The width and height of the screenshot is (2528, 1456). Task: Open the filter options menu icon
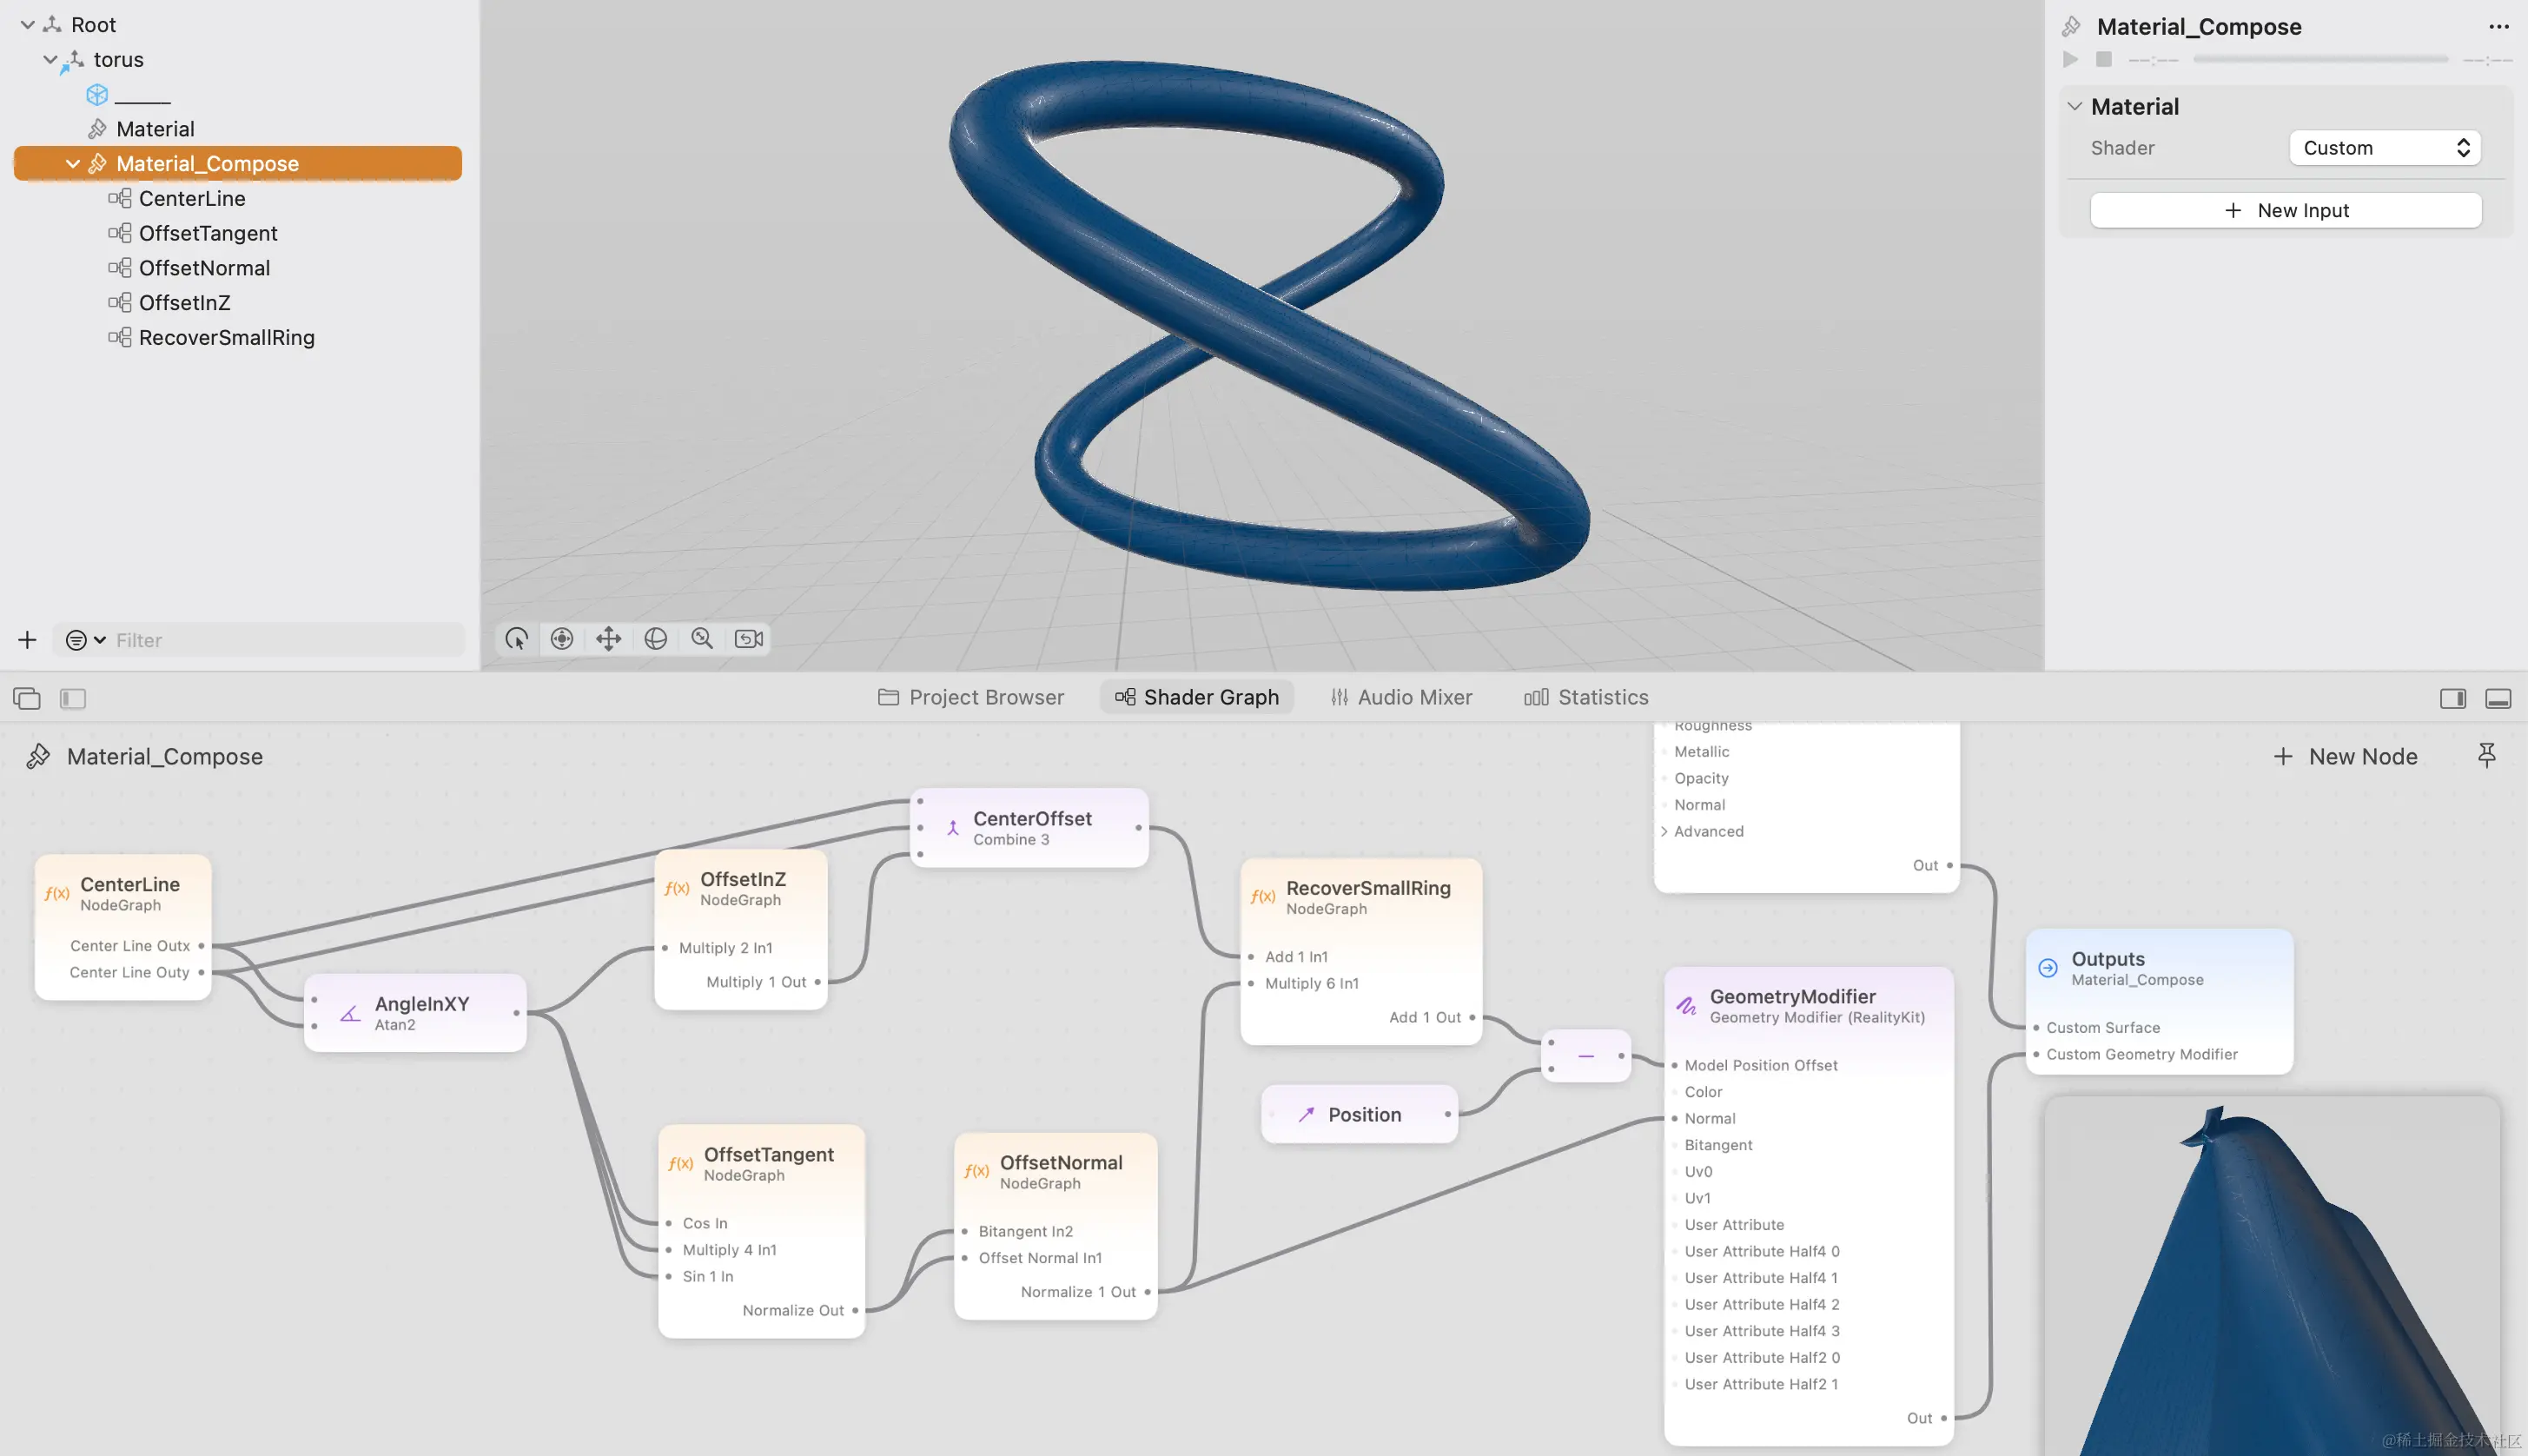[x=85, y=640]
